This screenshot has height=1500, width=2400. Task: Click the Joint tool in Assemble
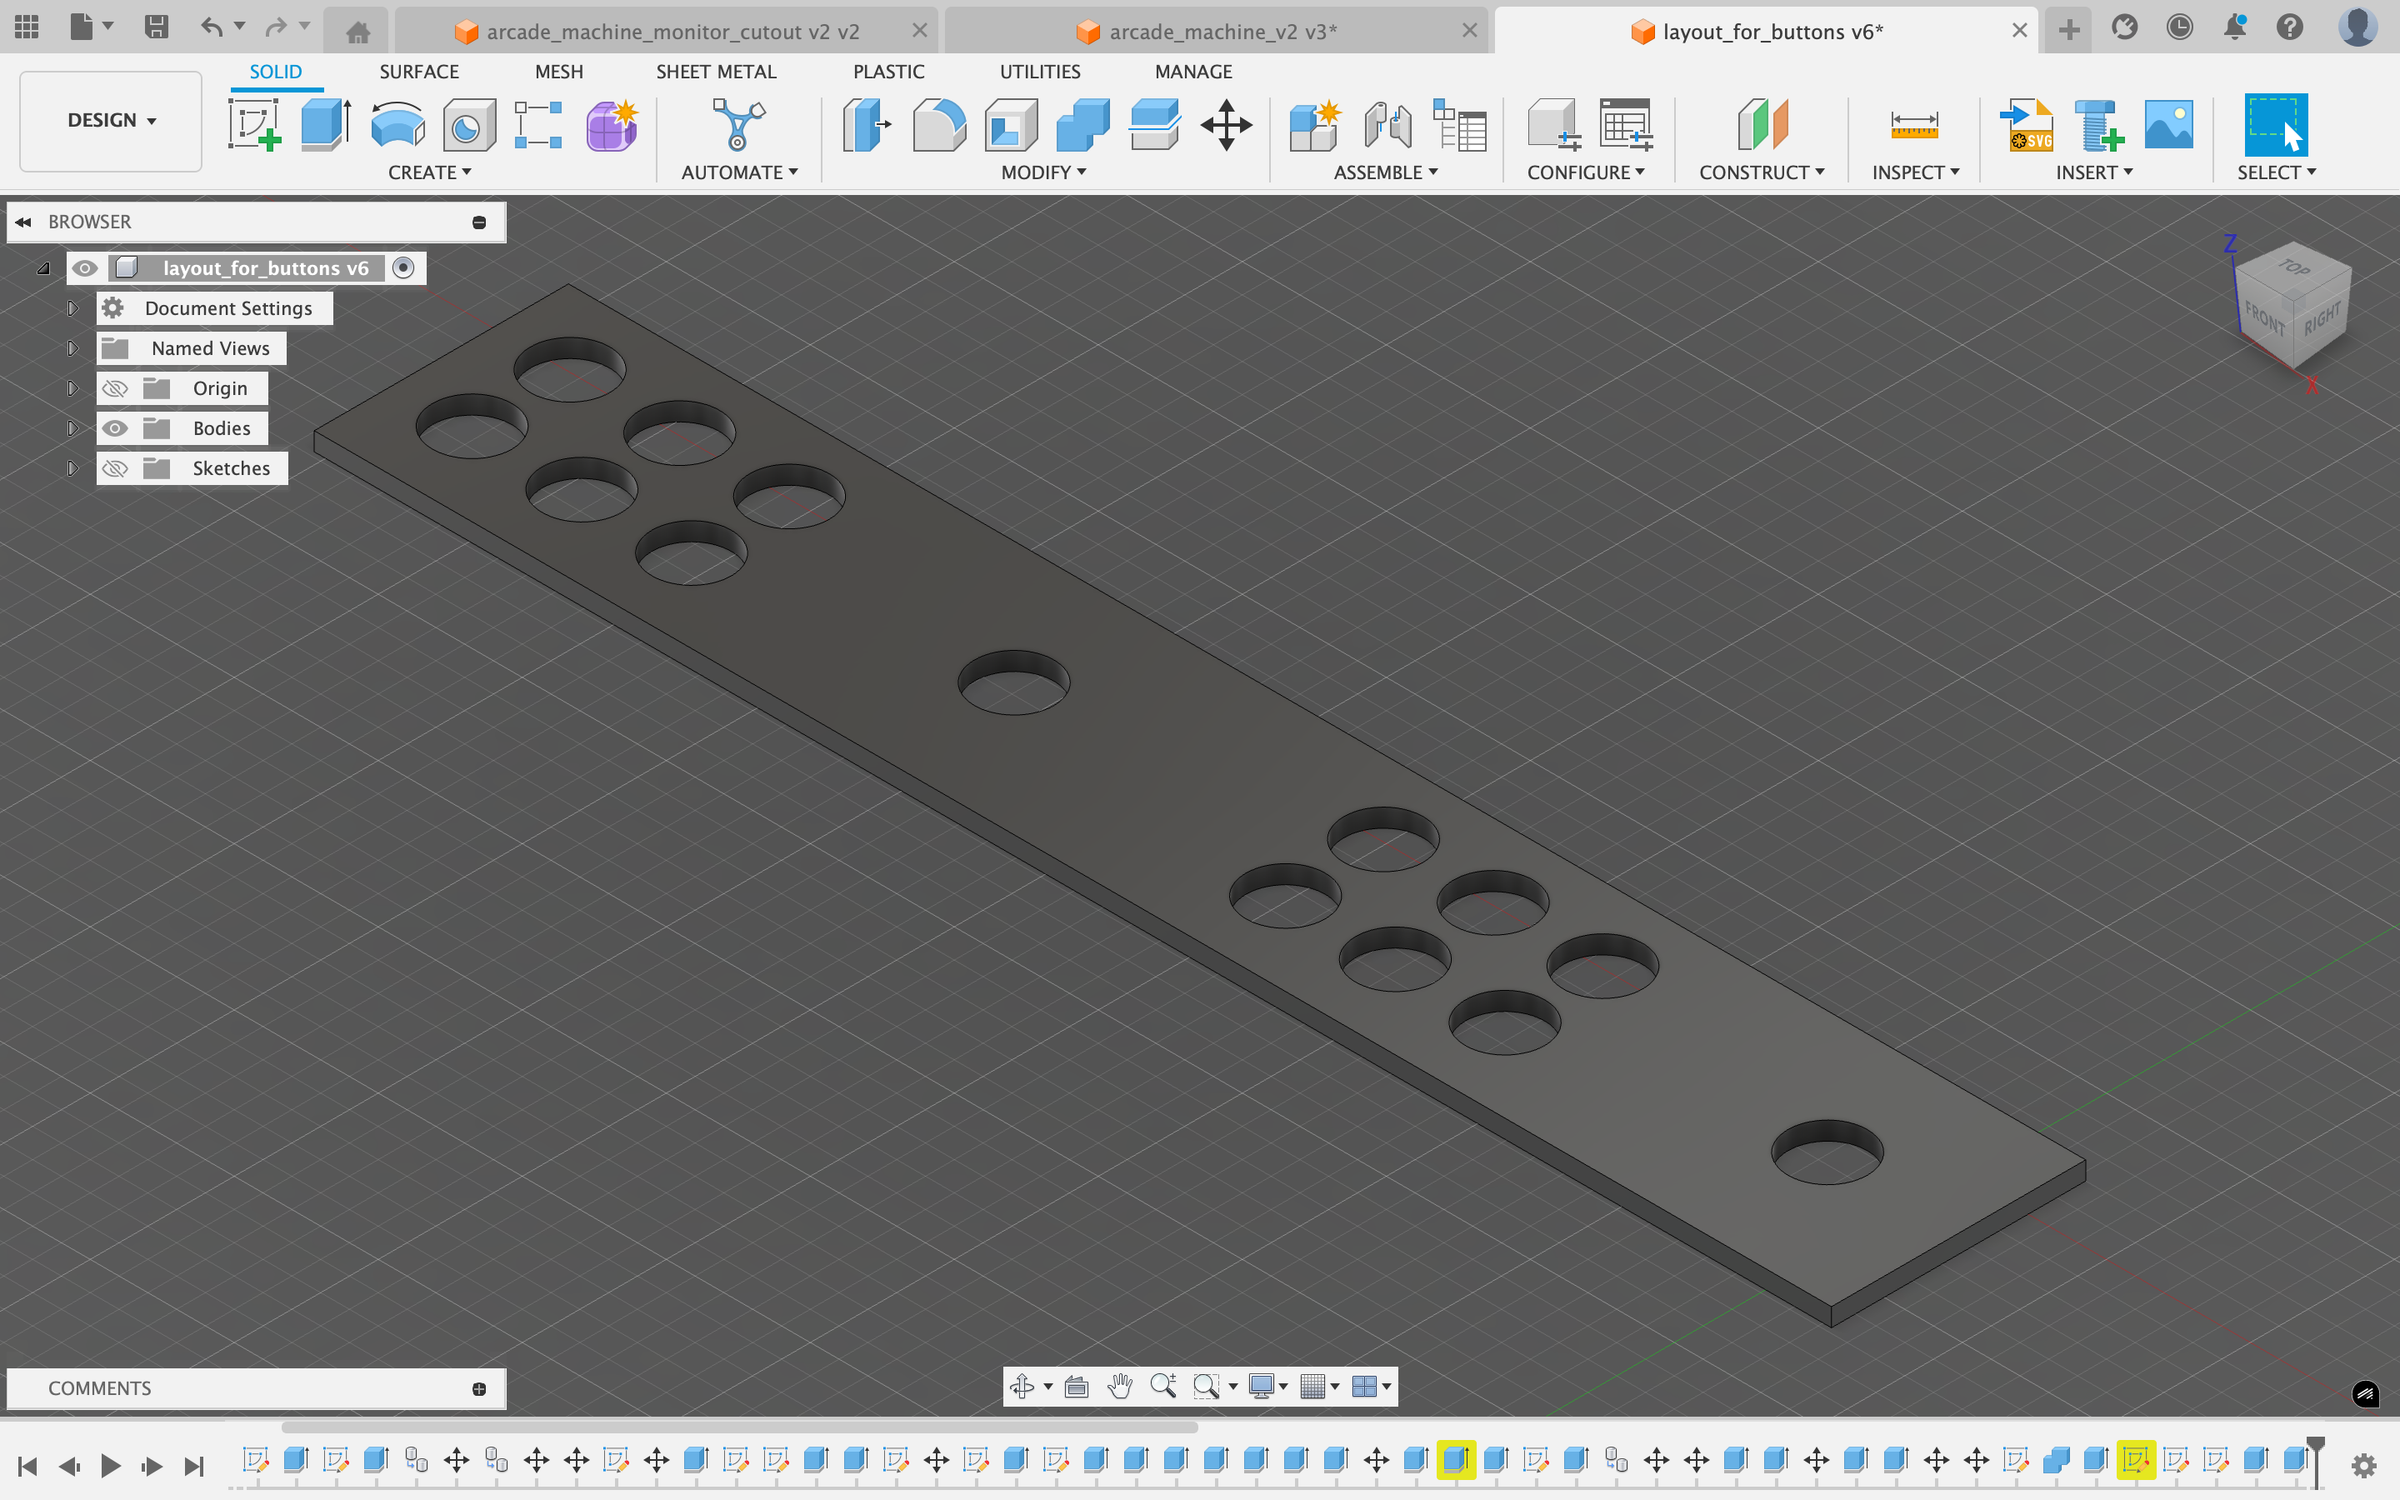pos(1387,125)
